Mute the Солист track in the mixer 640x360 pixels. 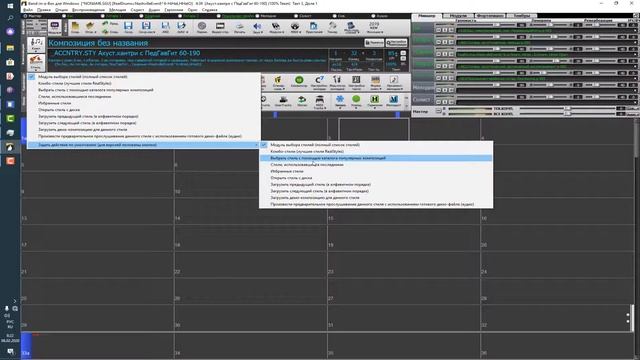438,102
